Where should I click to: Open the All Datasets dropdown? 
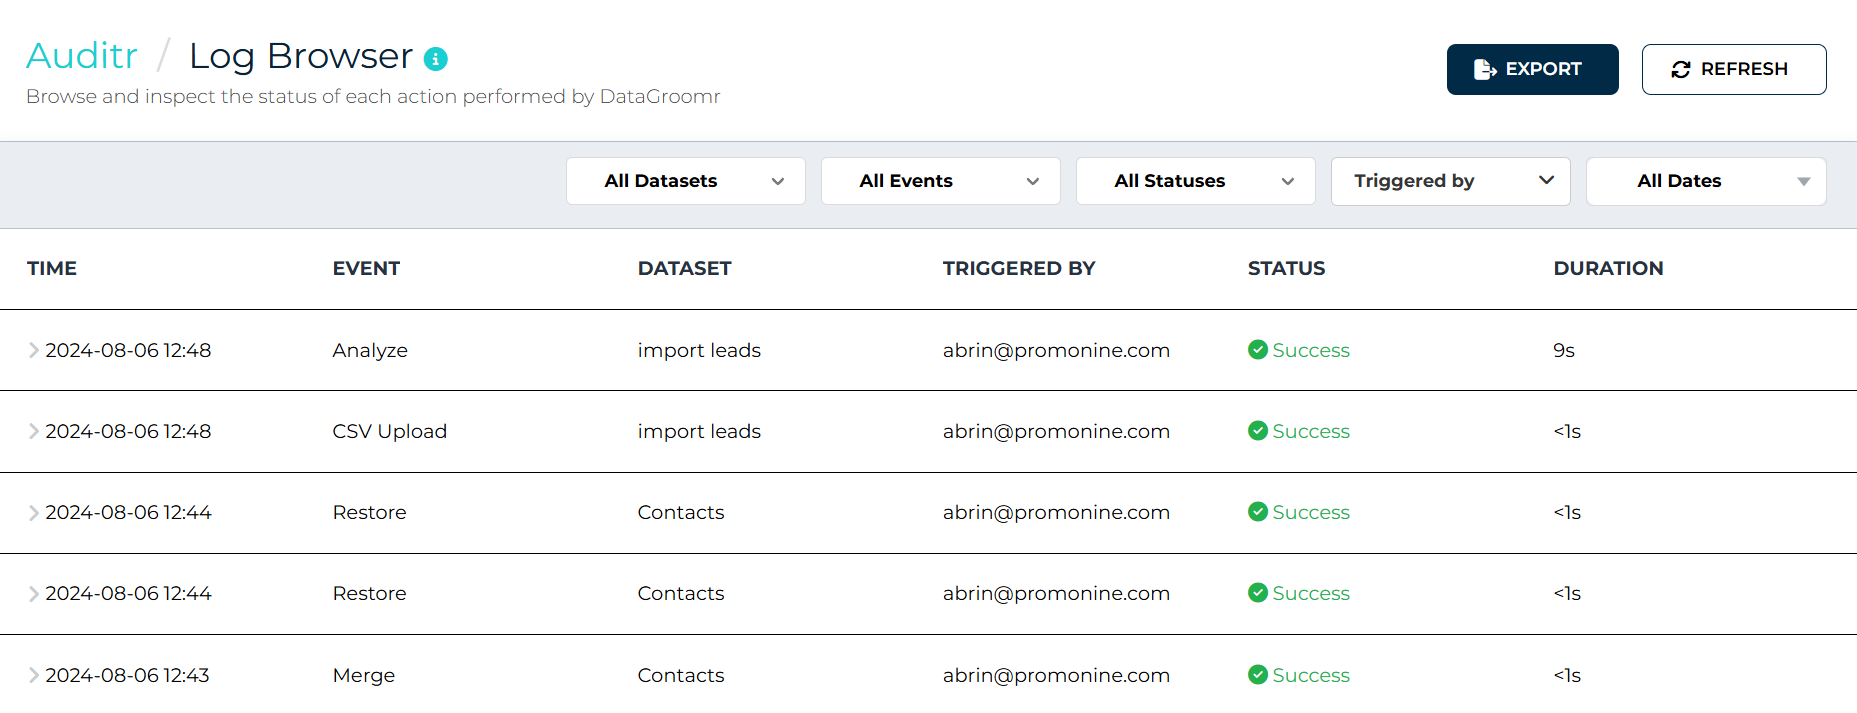(x=686, y=181)
